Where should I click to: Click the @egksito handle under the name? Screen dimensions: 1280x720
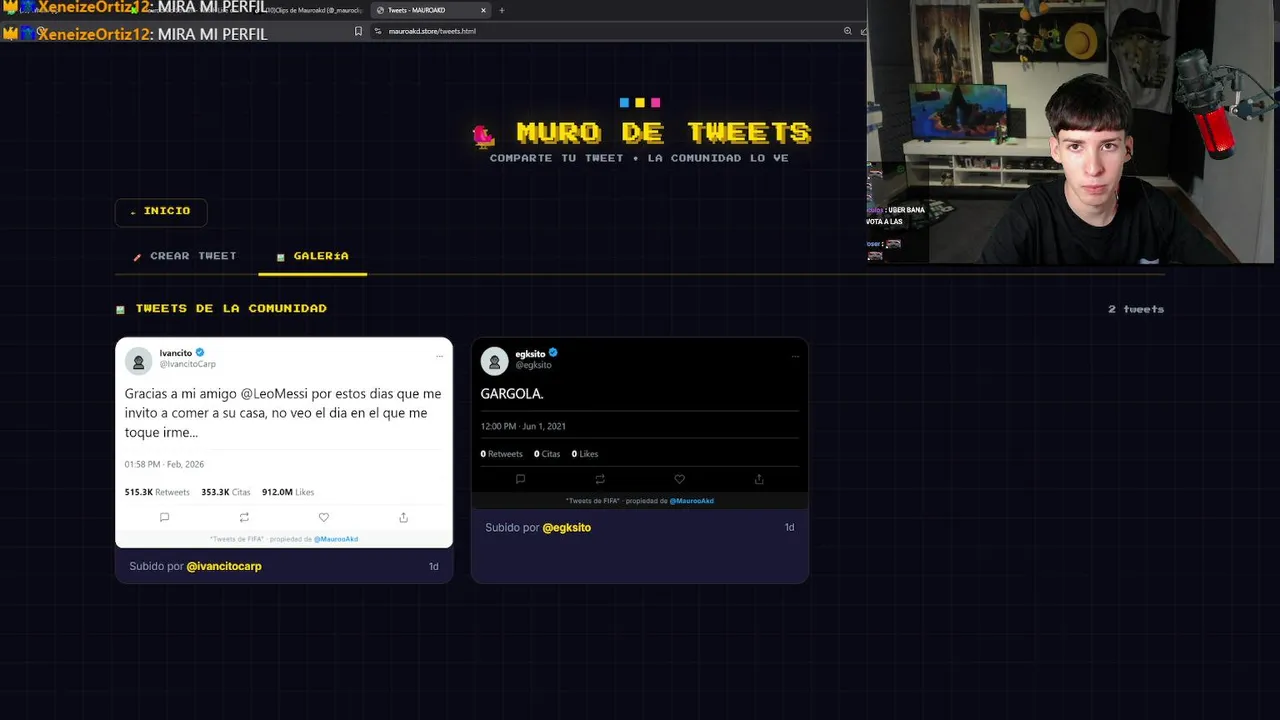pyautogui.click(x=534, y=365)
